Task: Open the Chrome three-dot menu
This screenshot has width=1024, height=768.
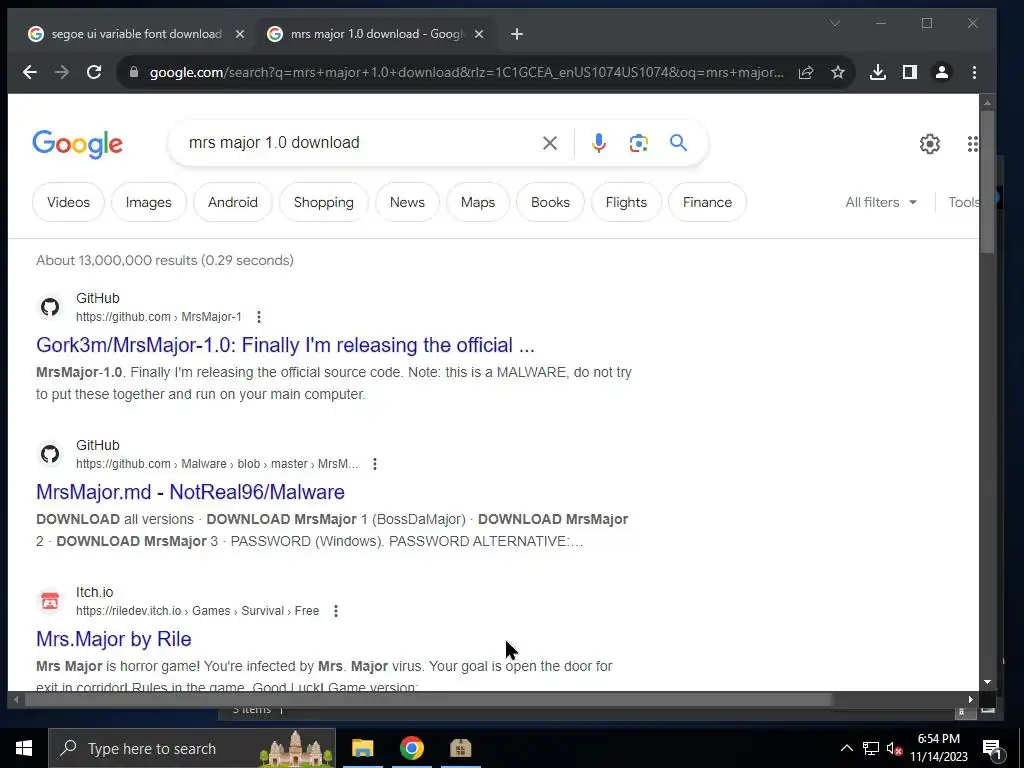Action: tap(974, 72)
